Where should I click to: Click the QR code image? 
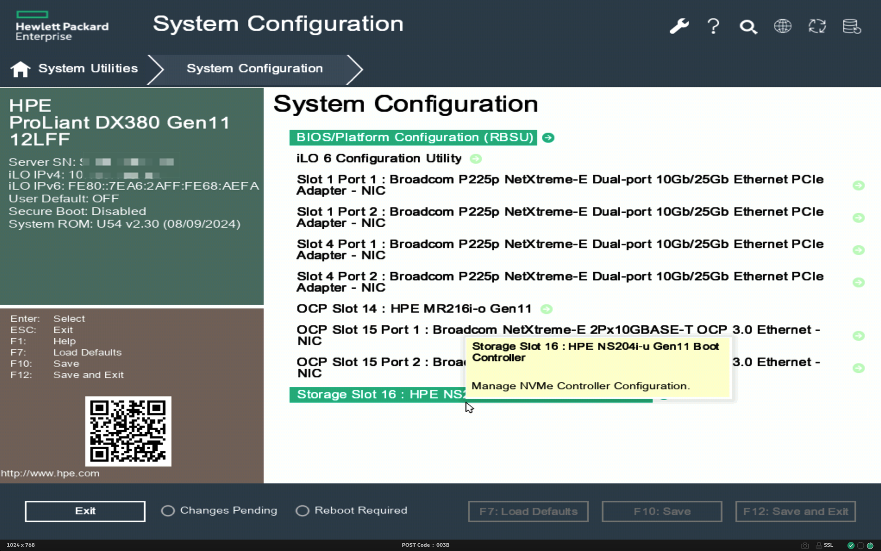point(128,431)
